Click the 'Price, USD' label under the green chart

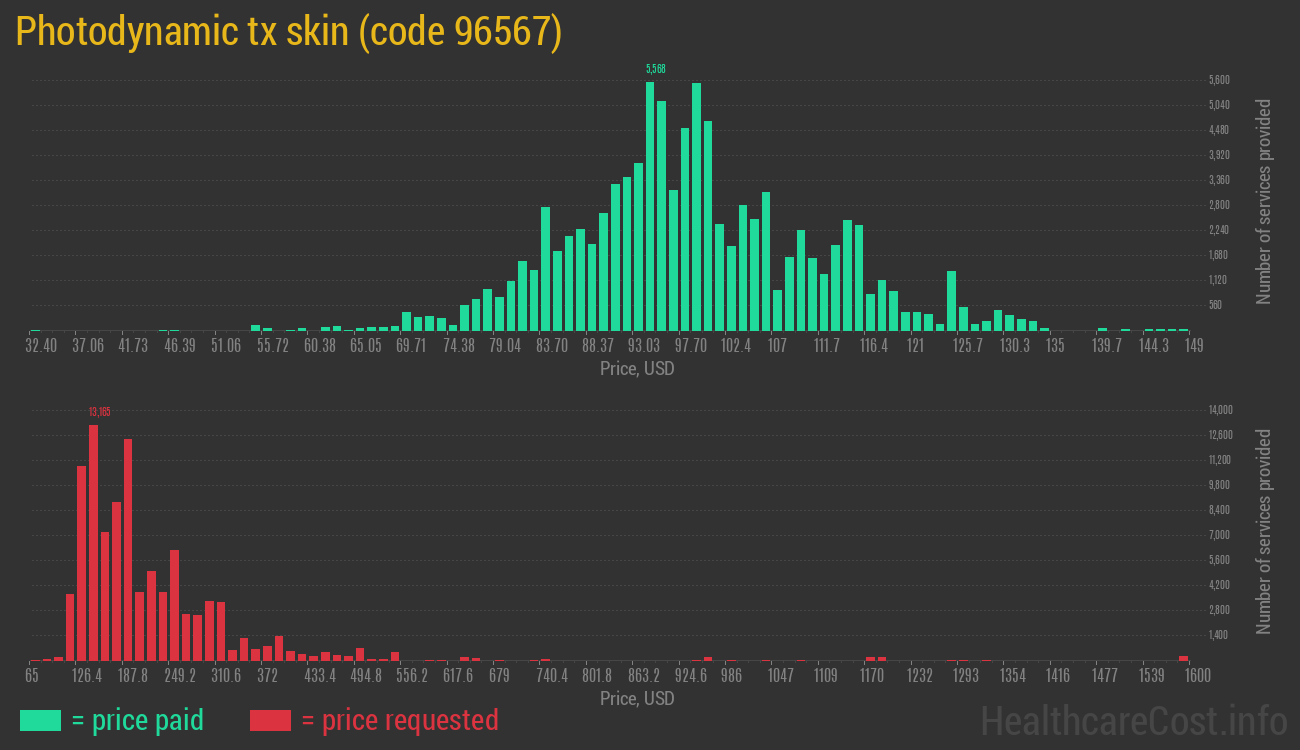pos(637,368)
